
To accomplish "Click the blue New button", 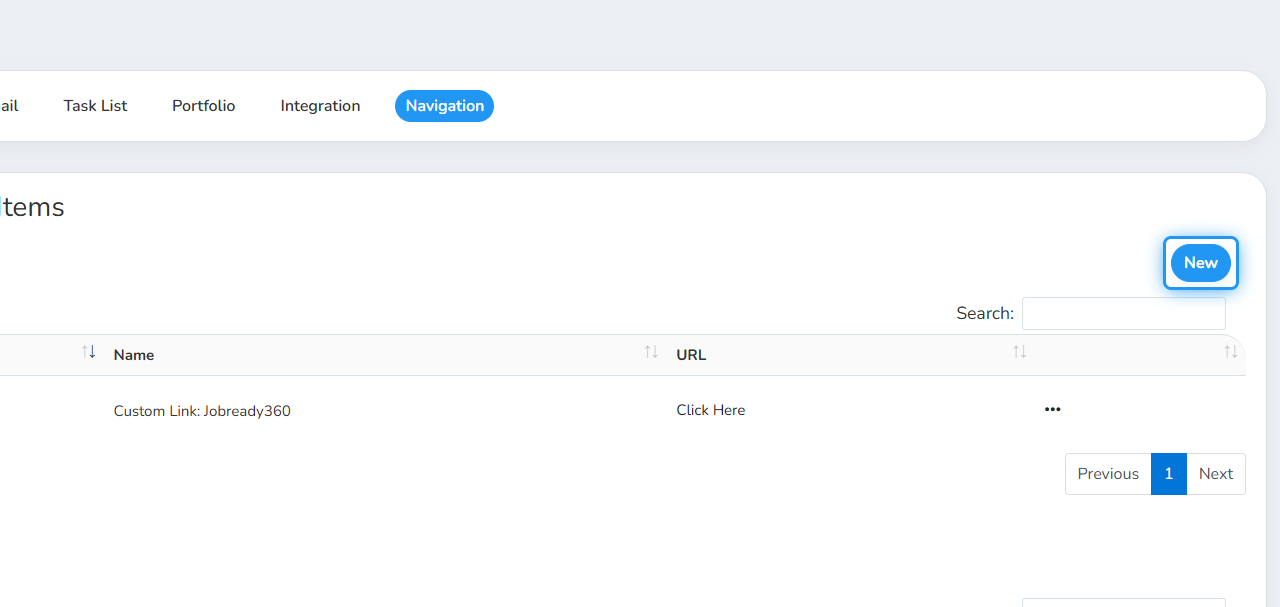I will coord(1201,263).
